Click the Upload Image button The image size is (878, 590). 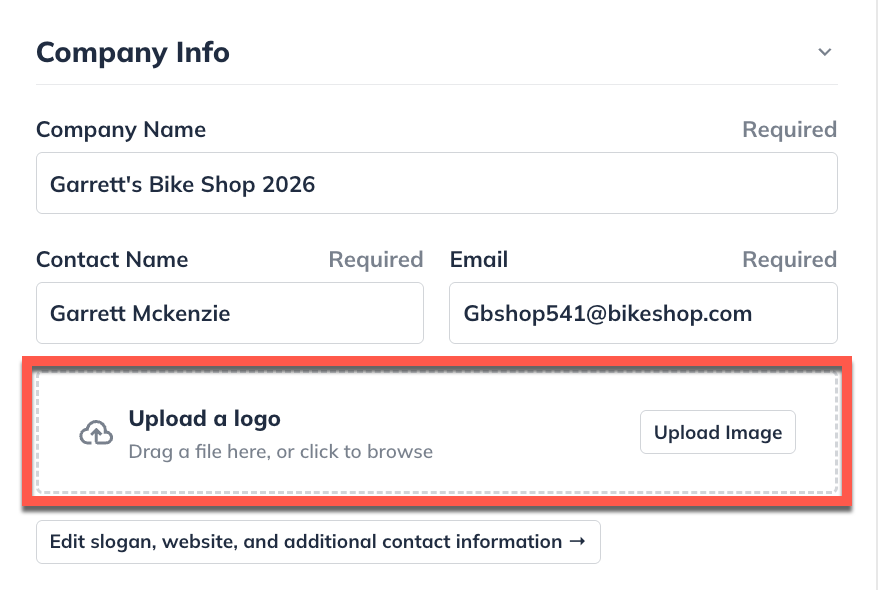(717, 432)
